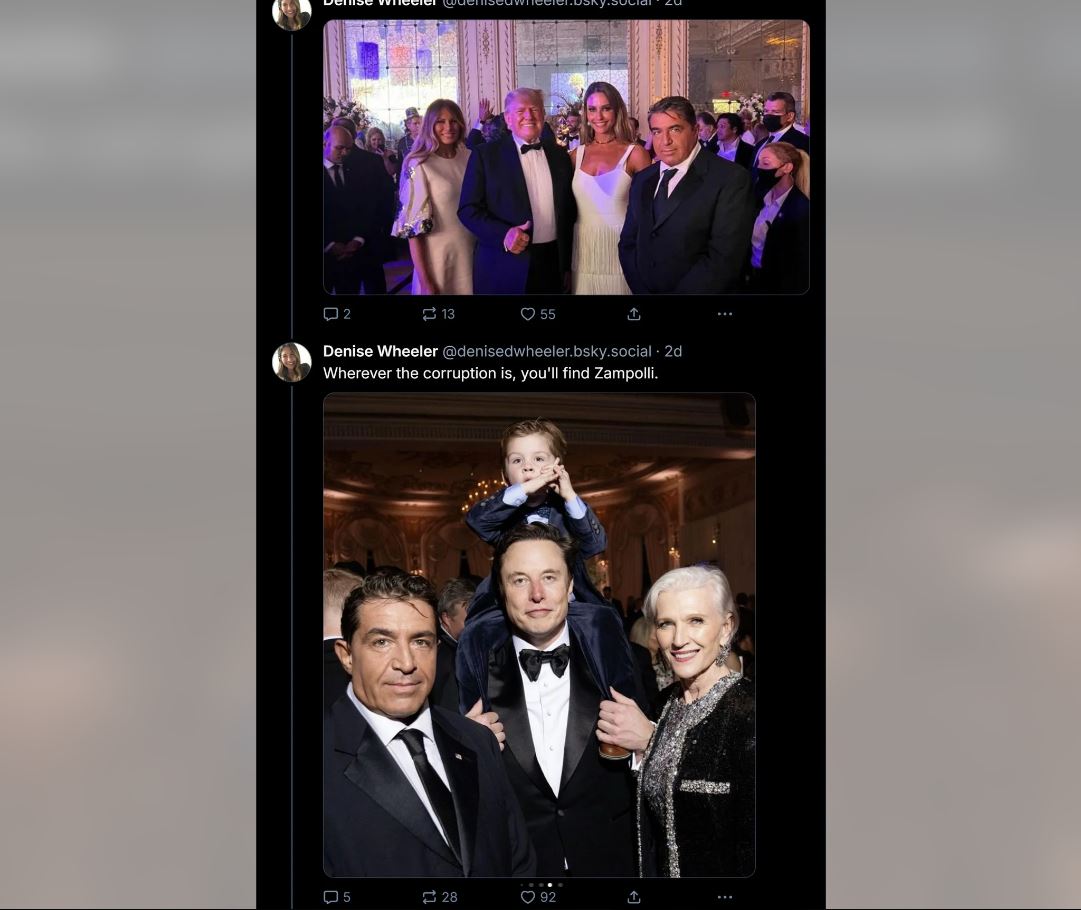Jump to the last image carousel dot
The image size is (1081, 910).
coord(560,884)
